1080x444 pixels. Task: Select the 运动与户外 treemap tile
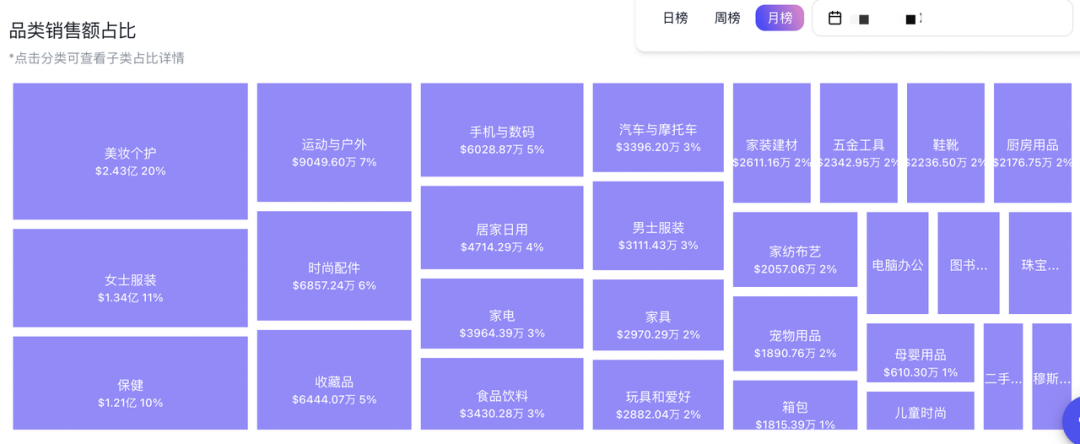tap(334, 142)
